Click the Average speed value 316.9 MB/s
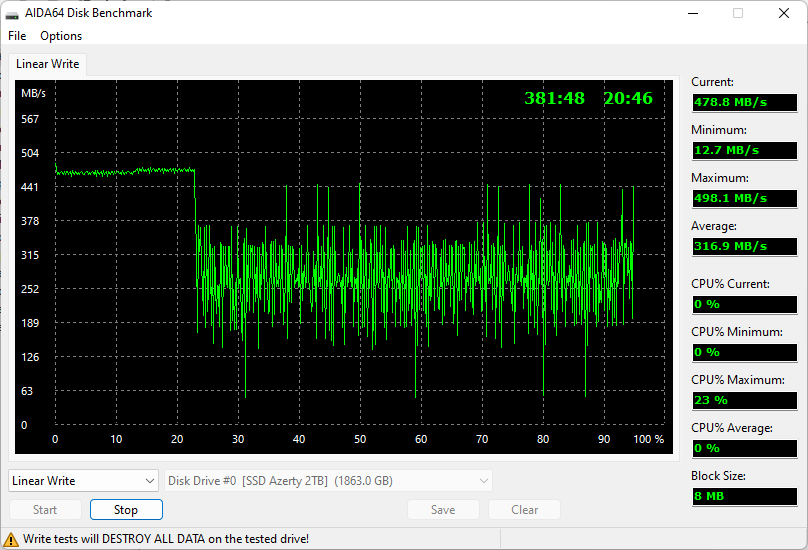The height and width of the screenshot is (550, 808). [745, 246]
